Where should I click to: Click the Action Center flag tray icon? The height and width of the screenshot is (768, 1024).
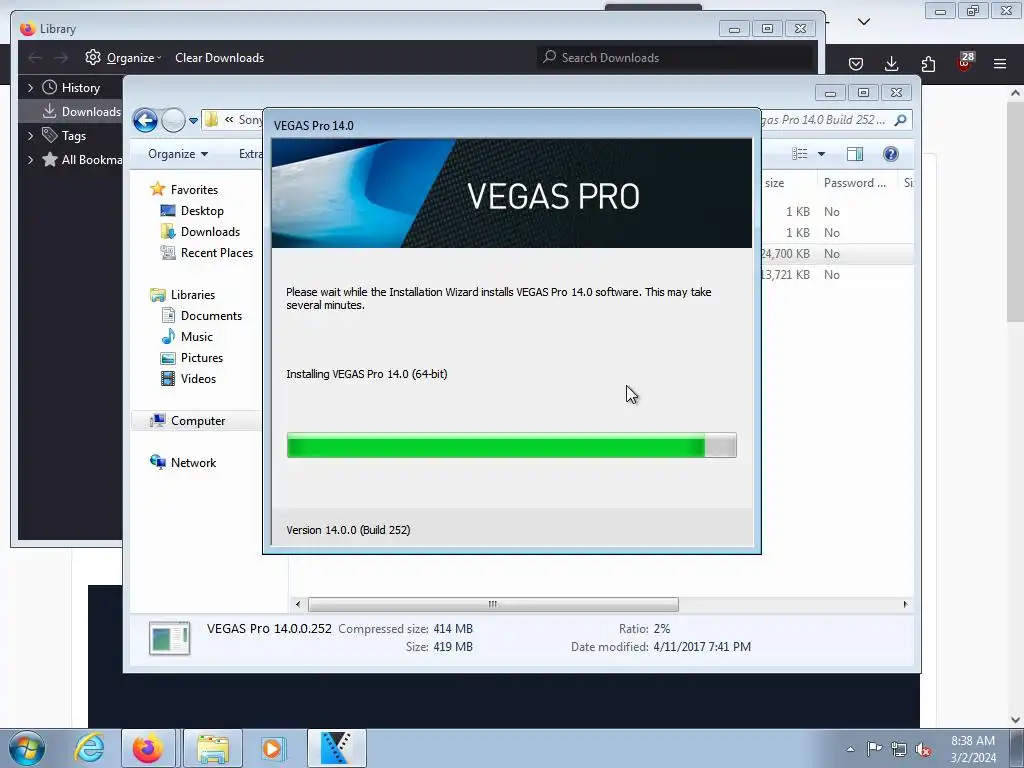(874, 749)
